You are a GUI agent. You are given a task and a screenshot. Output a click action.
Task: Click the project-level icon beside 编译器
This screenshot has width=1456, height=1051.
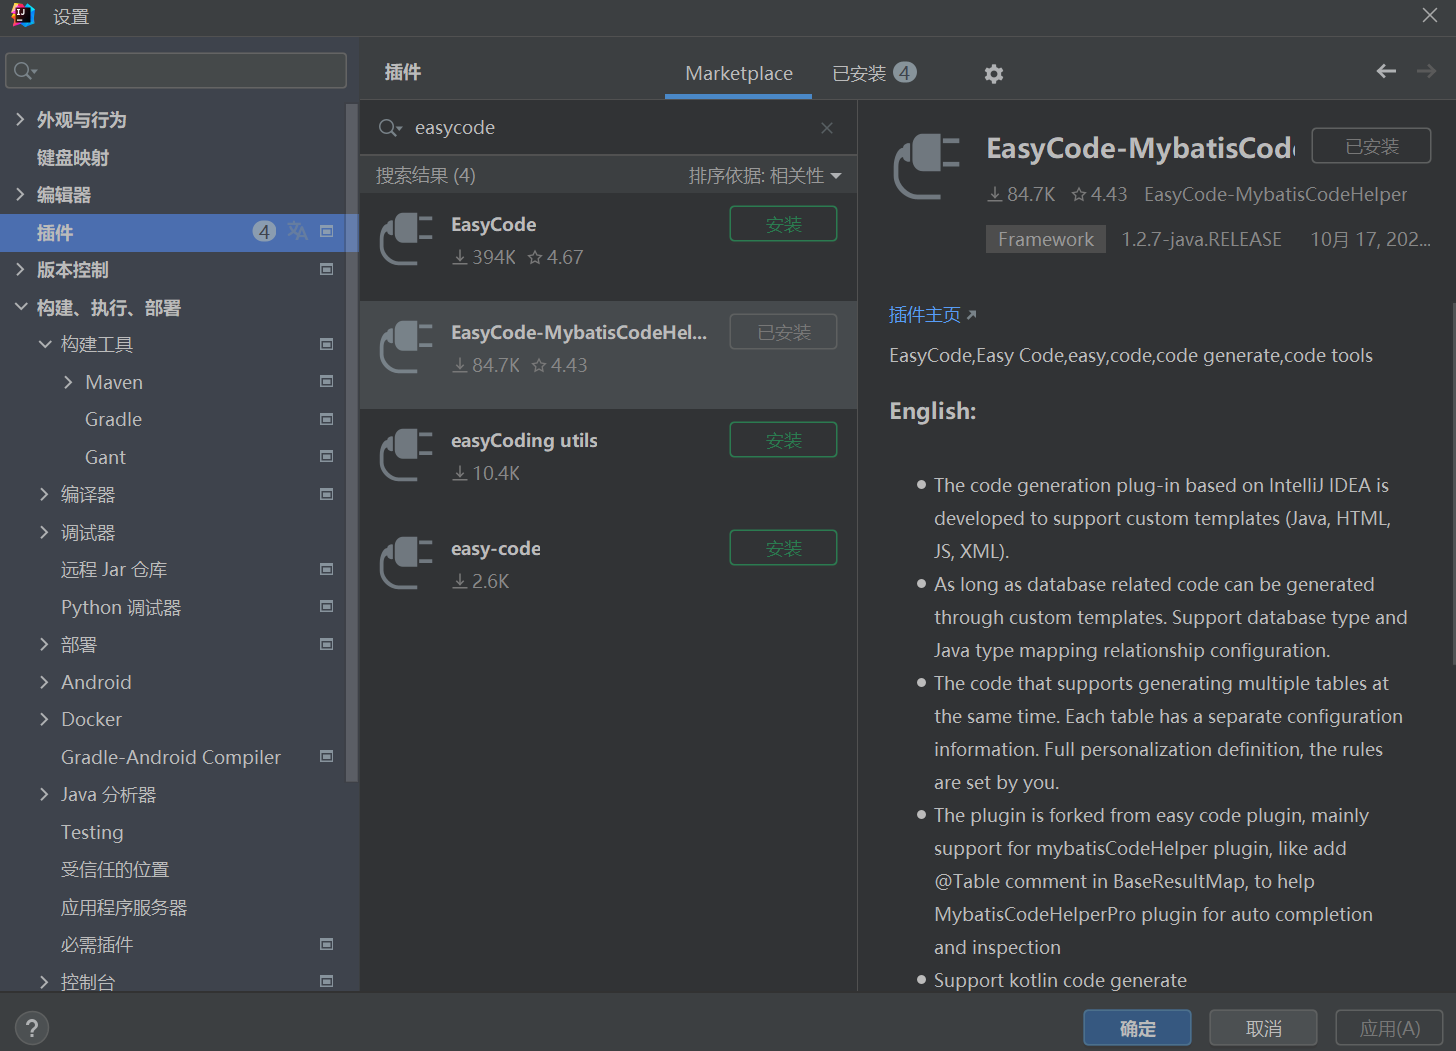coord(326,494)
